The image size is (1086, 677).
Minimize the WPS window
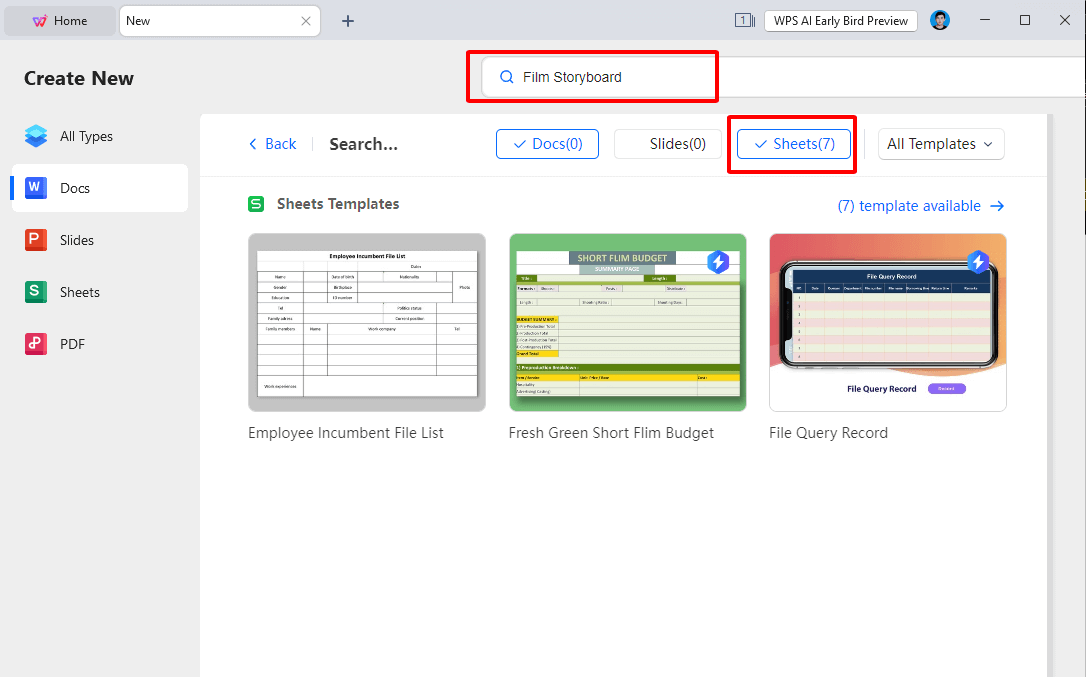click(985, 20)
